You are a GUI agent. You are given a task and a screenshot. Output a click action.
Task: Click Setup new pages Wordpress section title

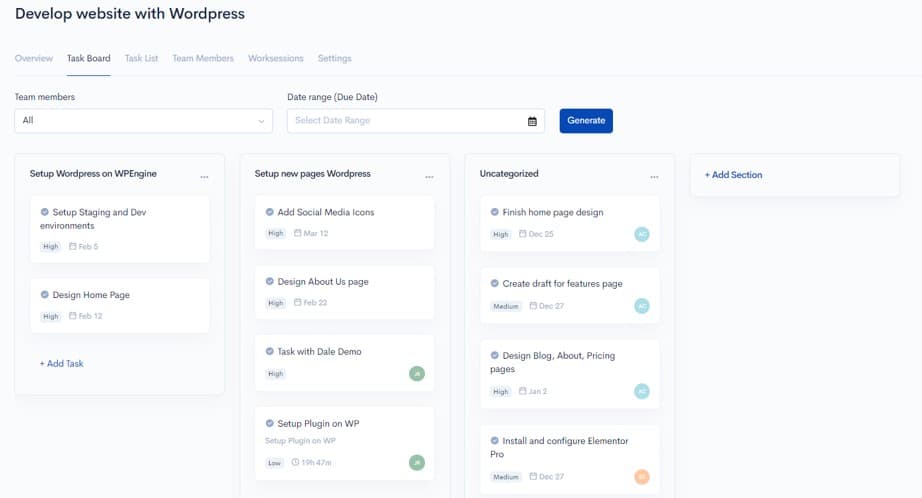coord(312,173)
